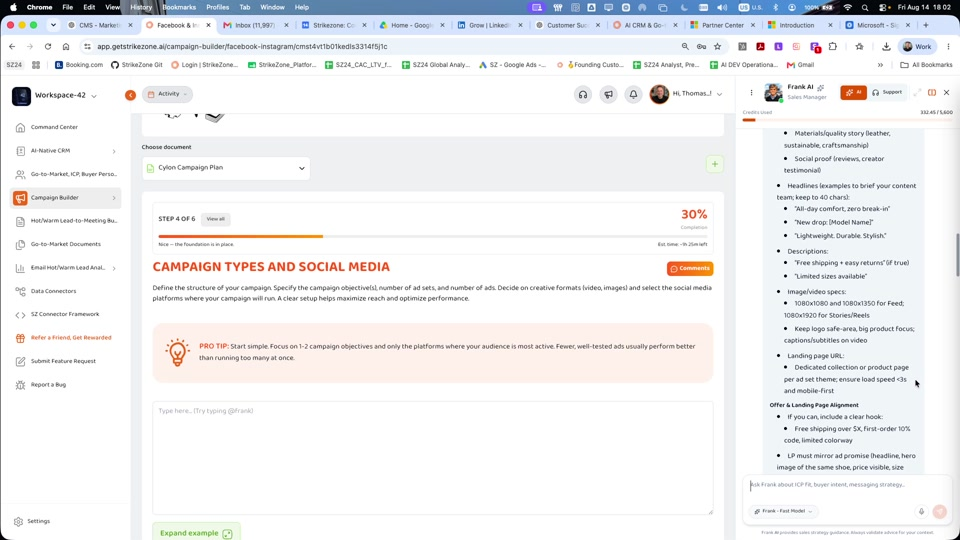Click Expand example button

tap(196, 533)
